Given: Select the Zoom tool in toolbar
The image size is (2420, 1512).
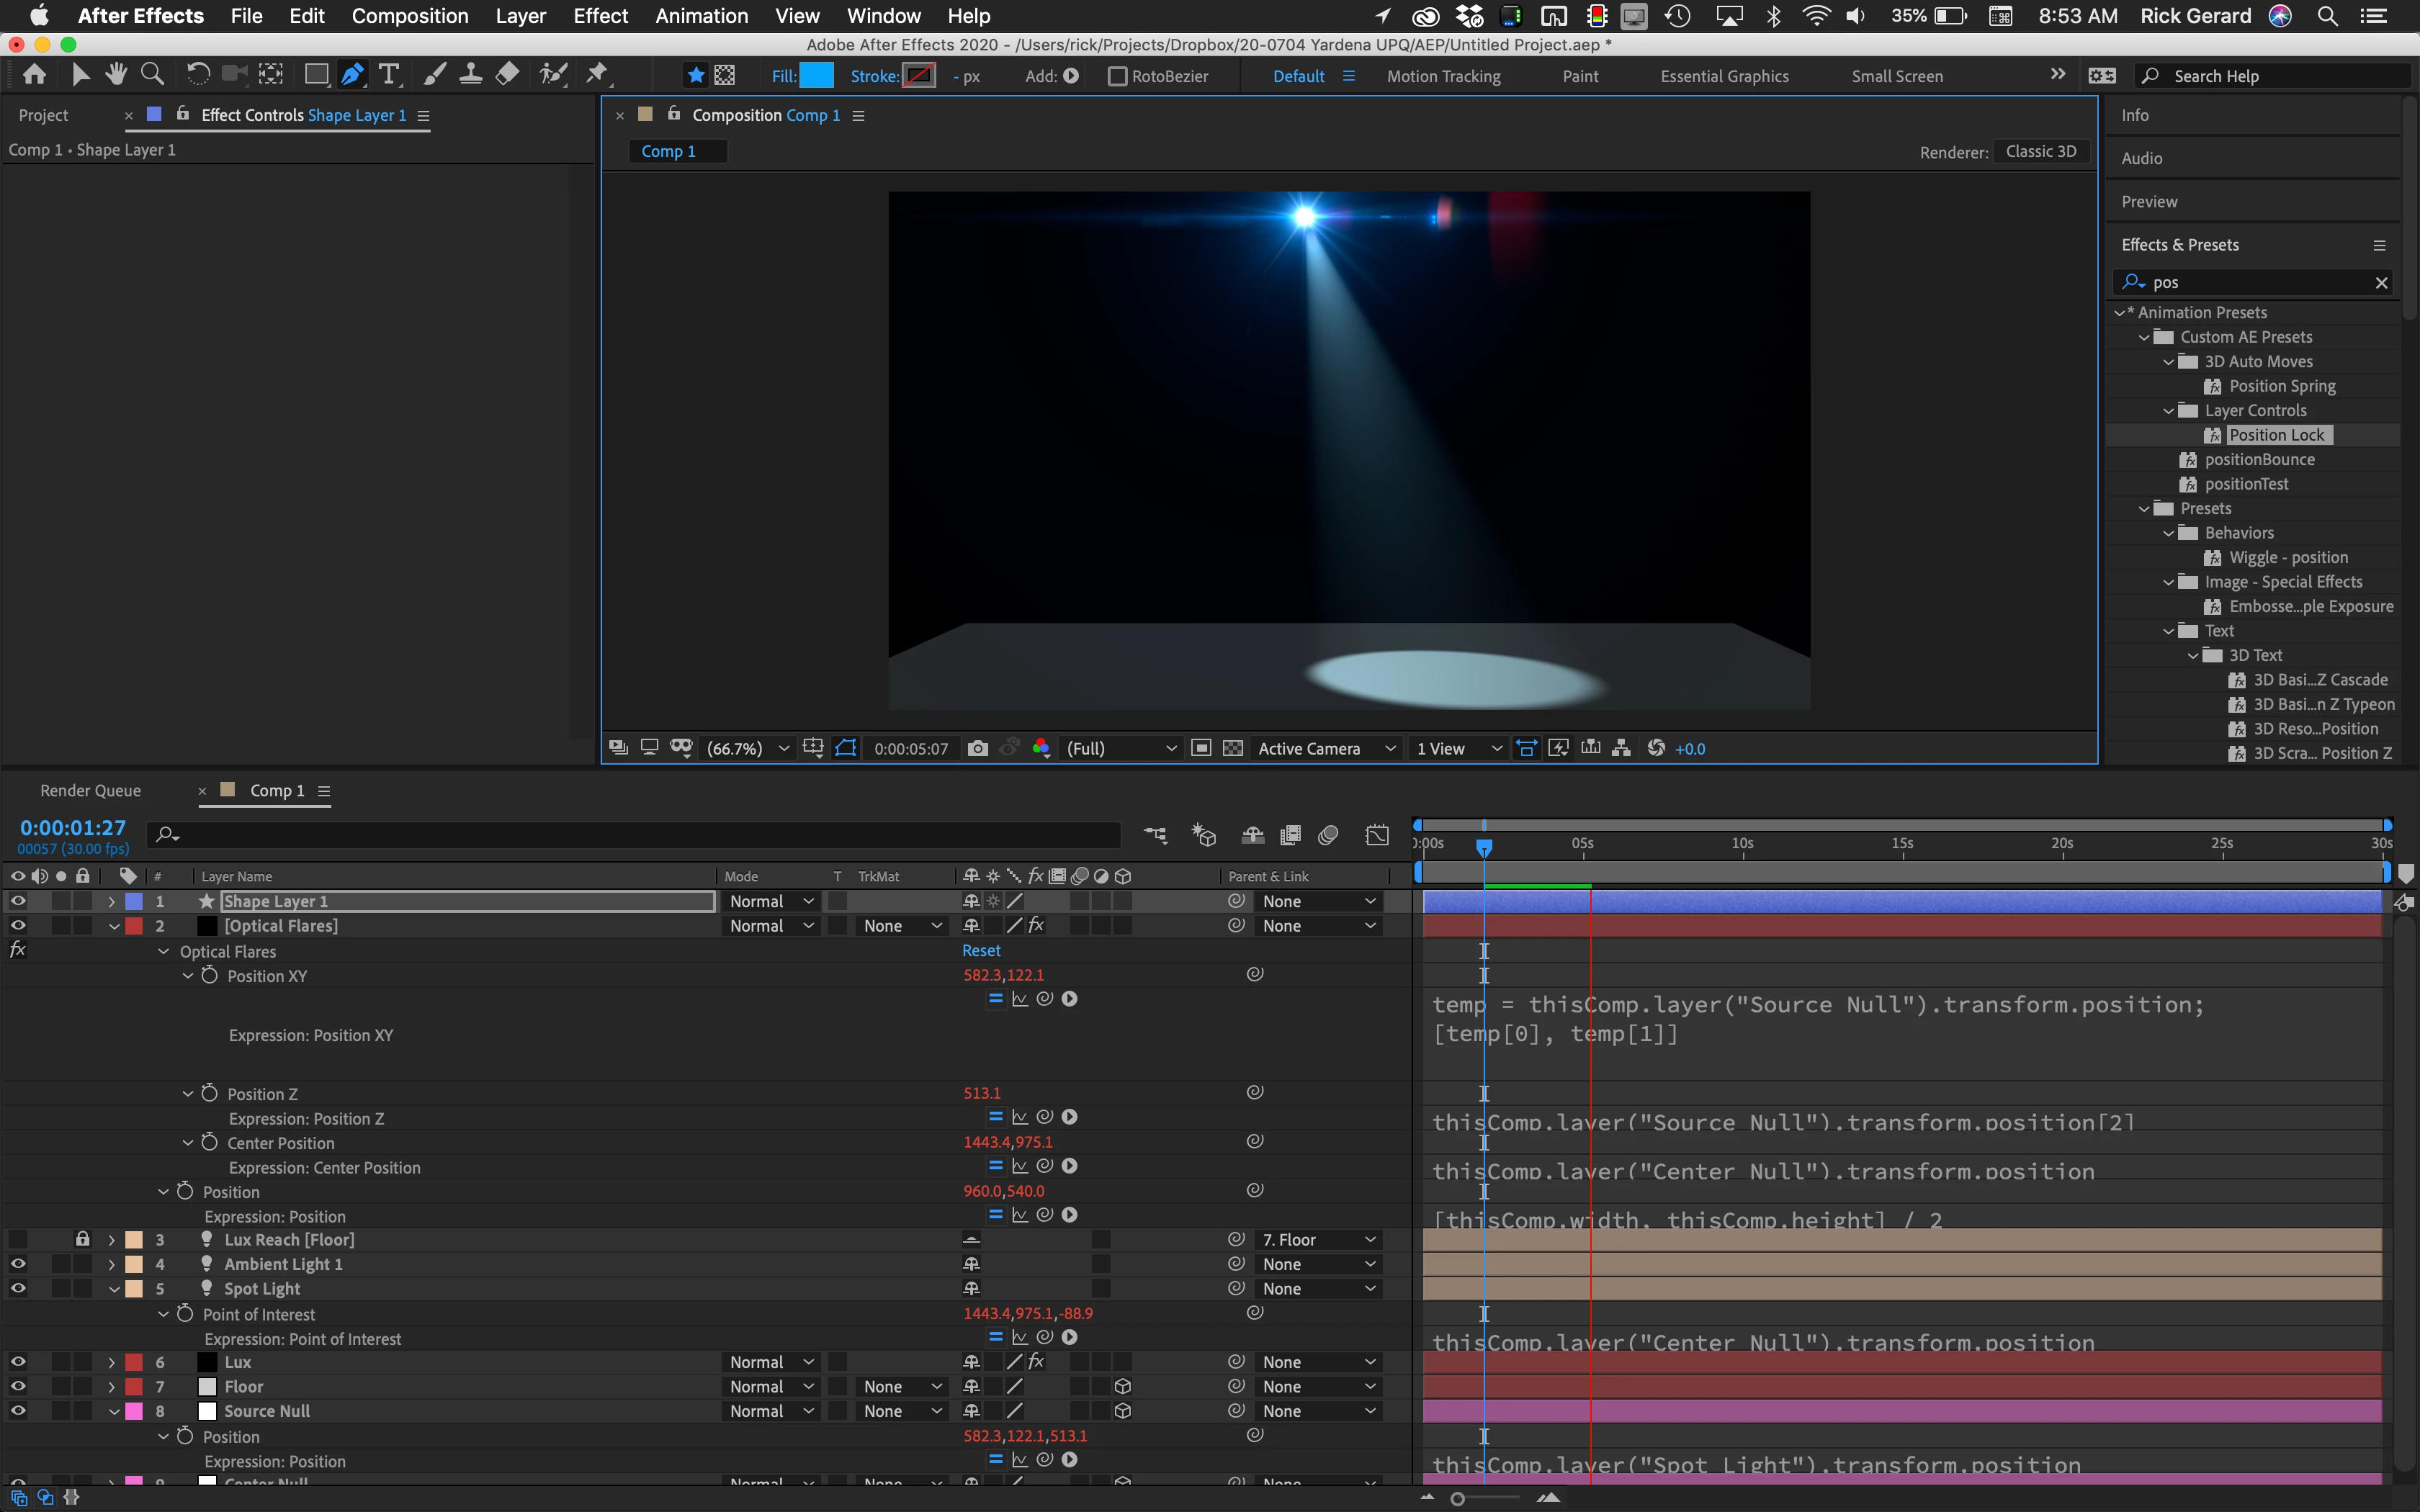Looking at the screenshot, I should (152, 74).
